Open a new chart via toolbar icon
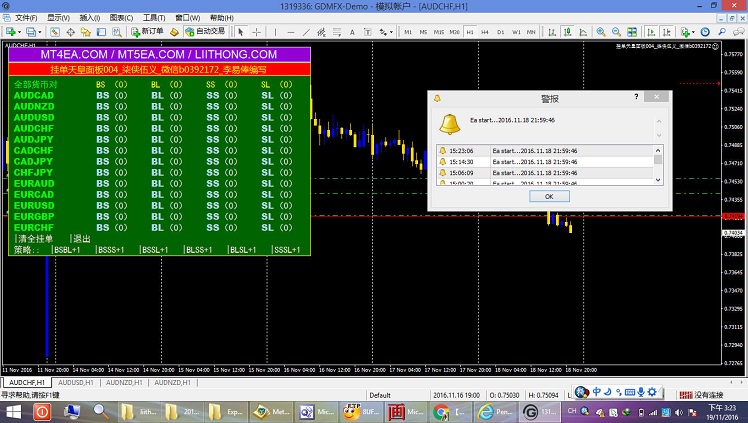 10,31
